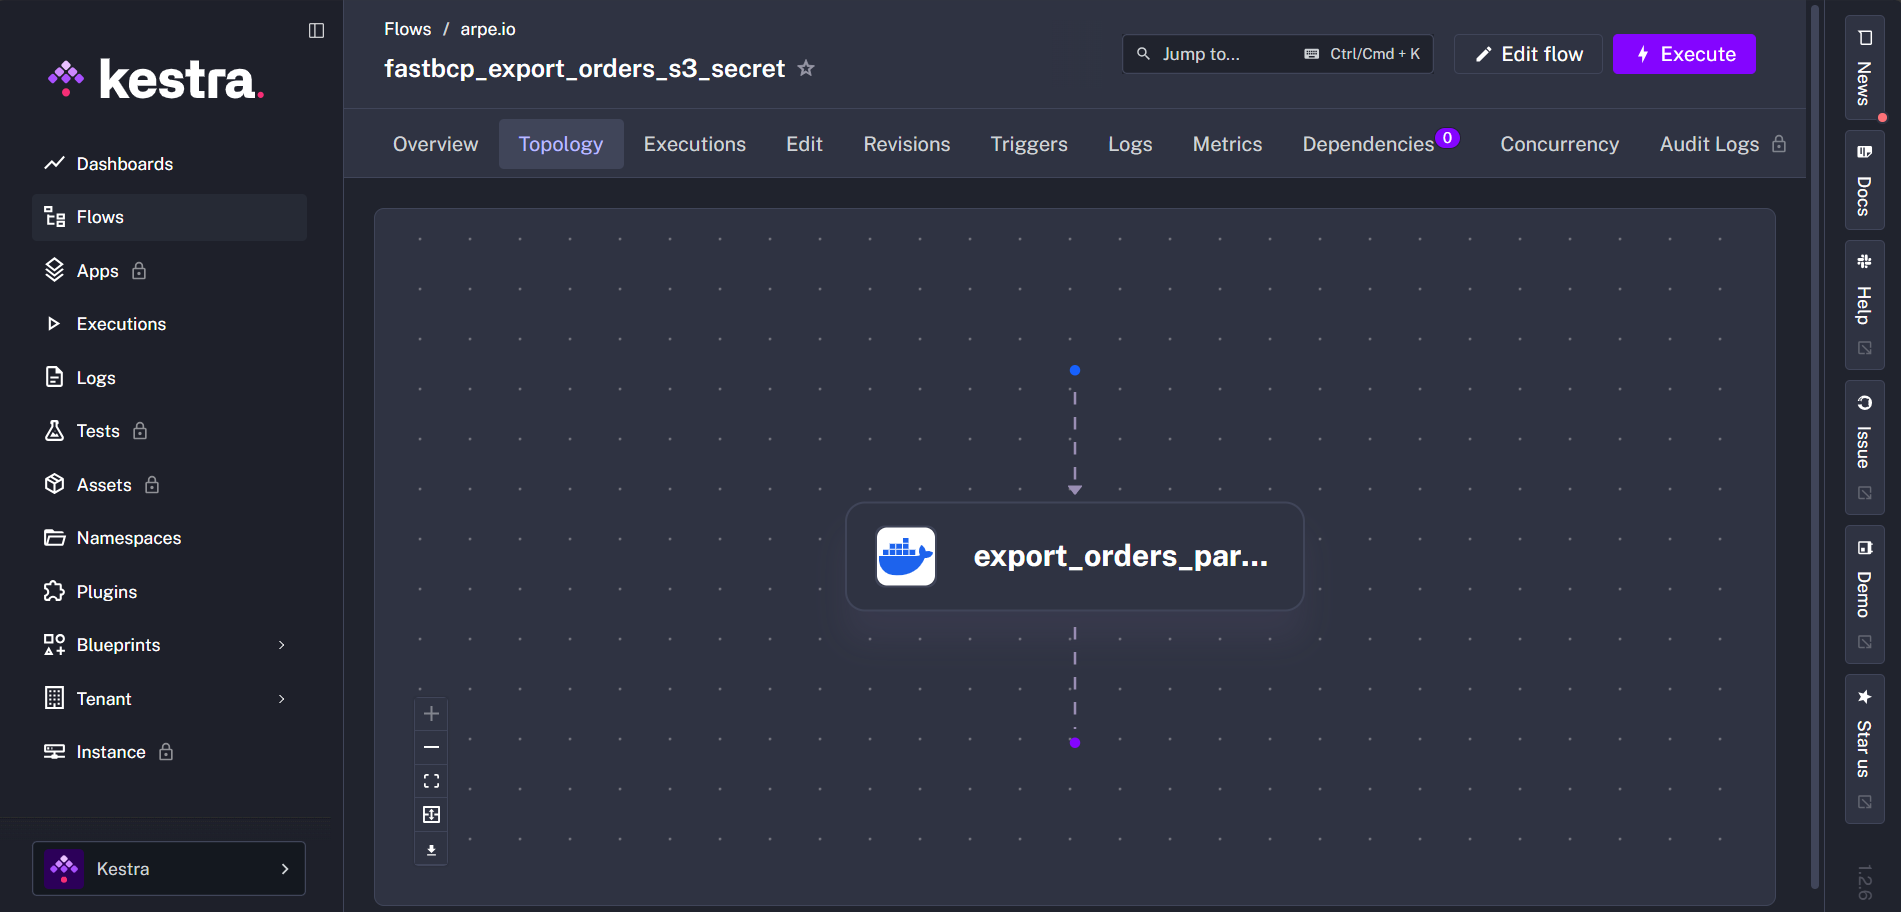The height and width of the screenshot is (912, 1901).
Task: Open the News panel on the right edge
Action: [x=1864, y=70]
